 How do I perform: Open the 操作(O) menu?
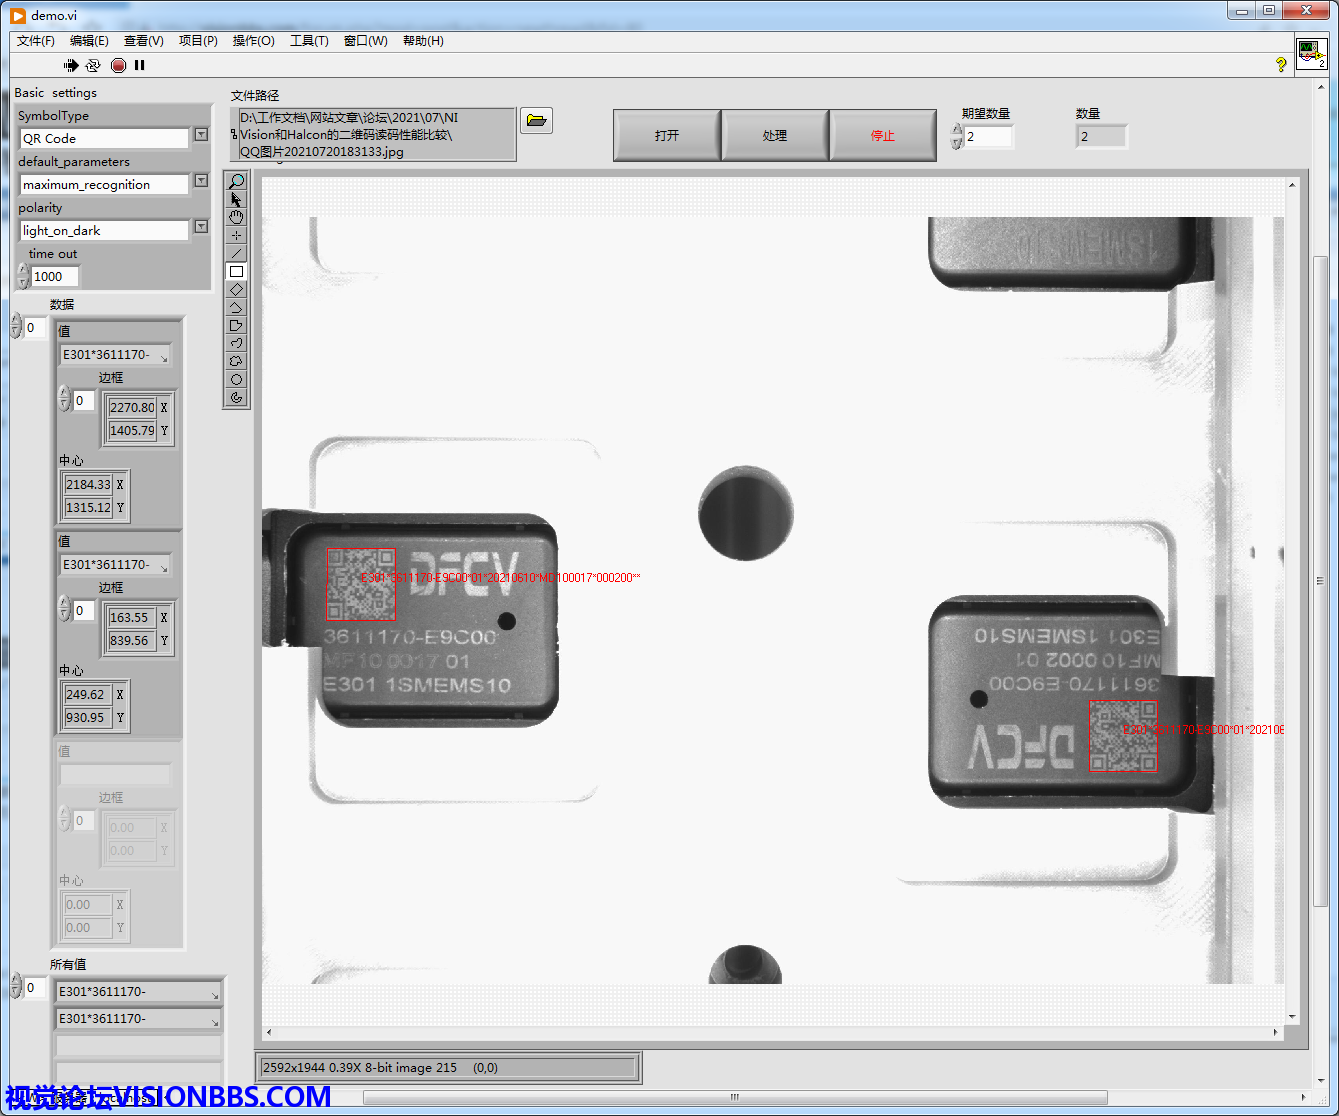(254, 41)
